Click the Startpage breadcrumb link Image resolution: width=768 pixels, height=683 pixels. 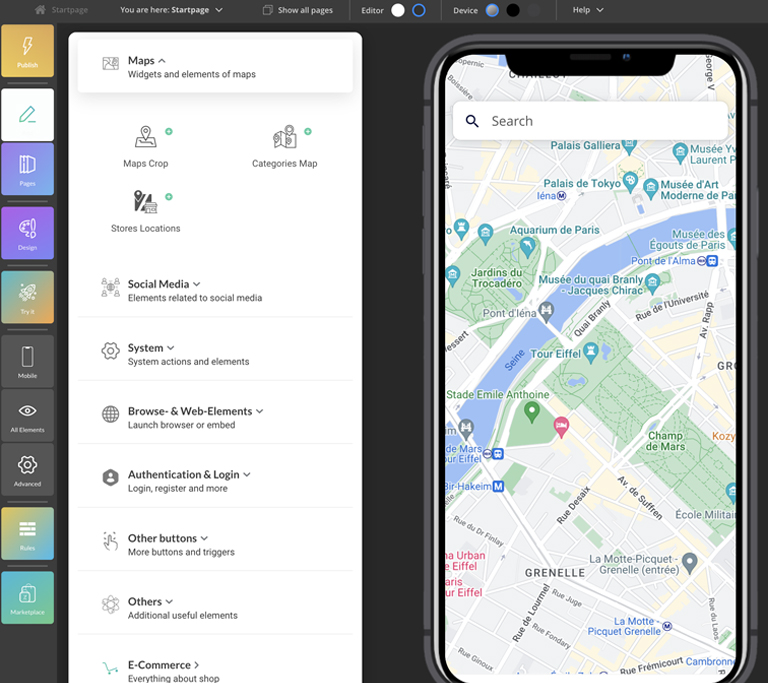pos(70,10)
